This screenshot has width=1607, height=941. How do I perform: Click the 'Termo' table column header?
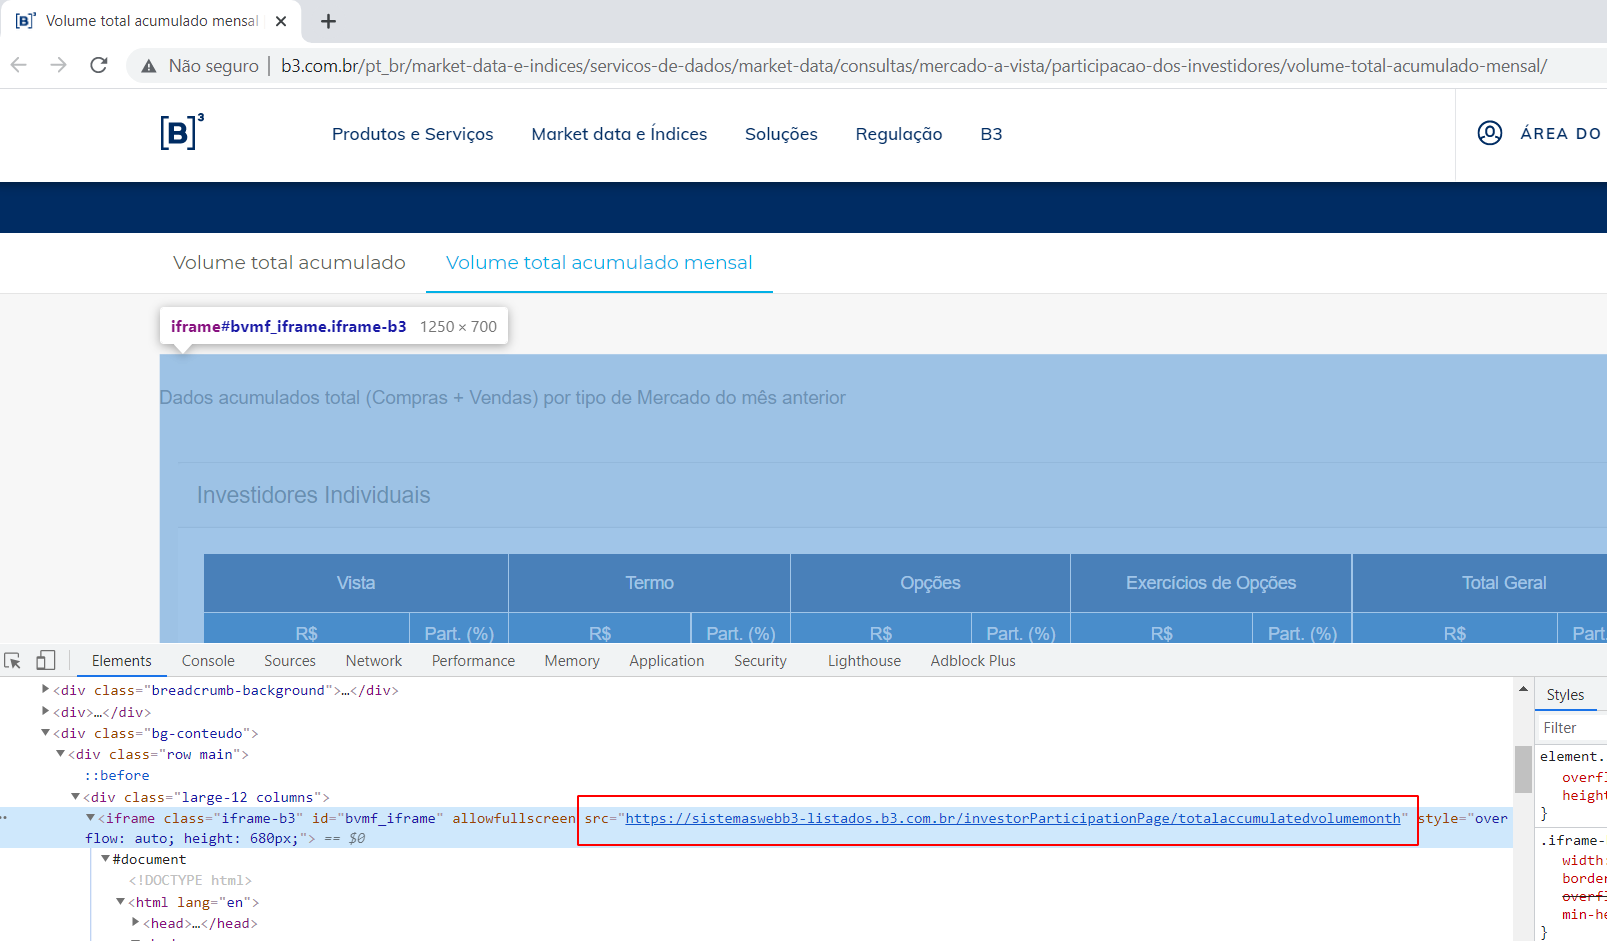click(649, 583)
